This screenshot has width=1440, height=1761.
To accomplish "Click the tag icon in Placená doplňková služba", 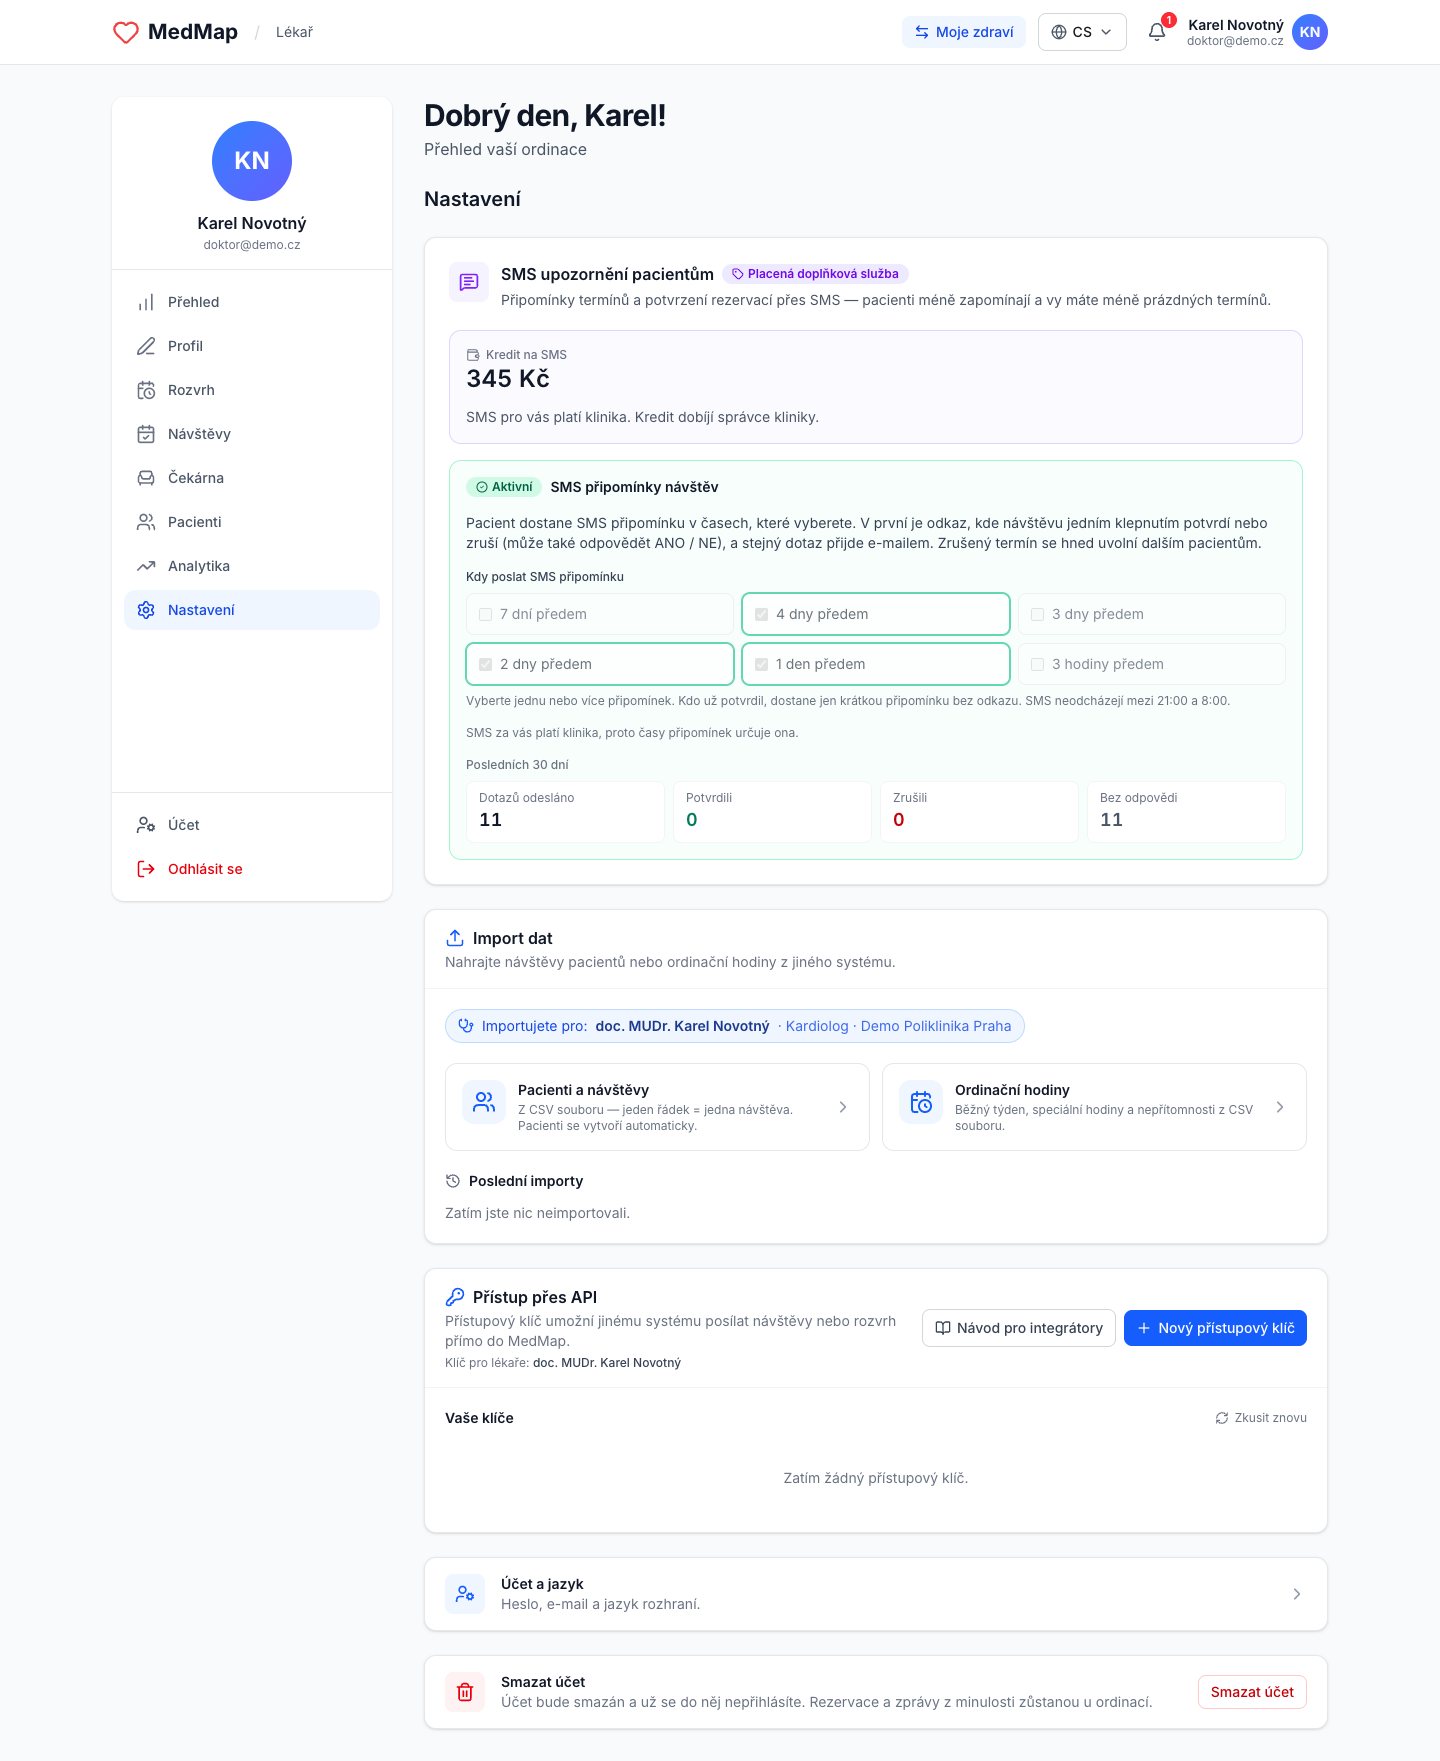I will [x=738, y=274].
